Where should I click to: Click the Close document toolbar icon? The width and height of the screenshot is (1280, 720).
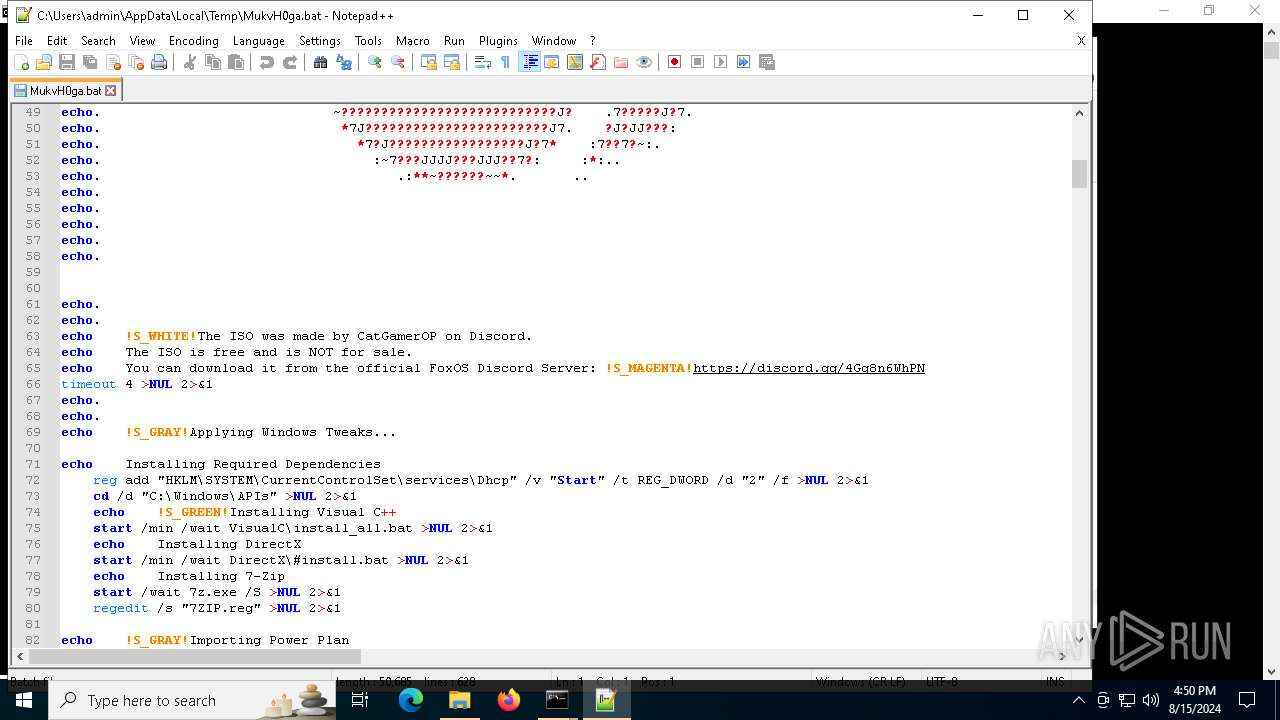click(113, 62)
